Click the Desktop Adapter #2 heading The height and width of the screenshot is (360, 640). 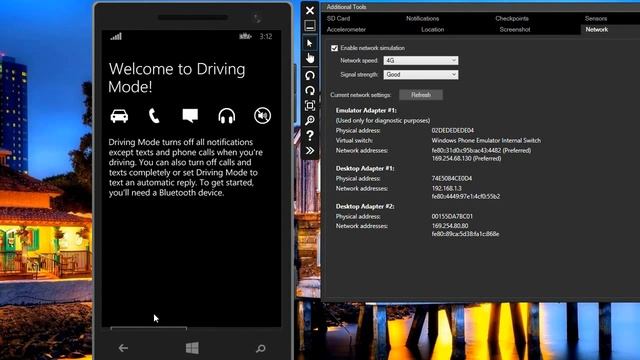click(x=365, y=206)
